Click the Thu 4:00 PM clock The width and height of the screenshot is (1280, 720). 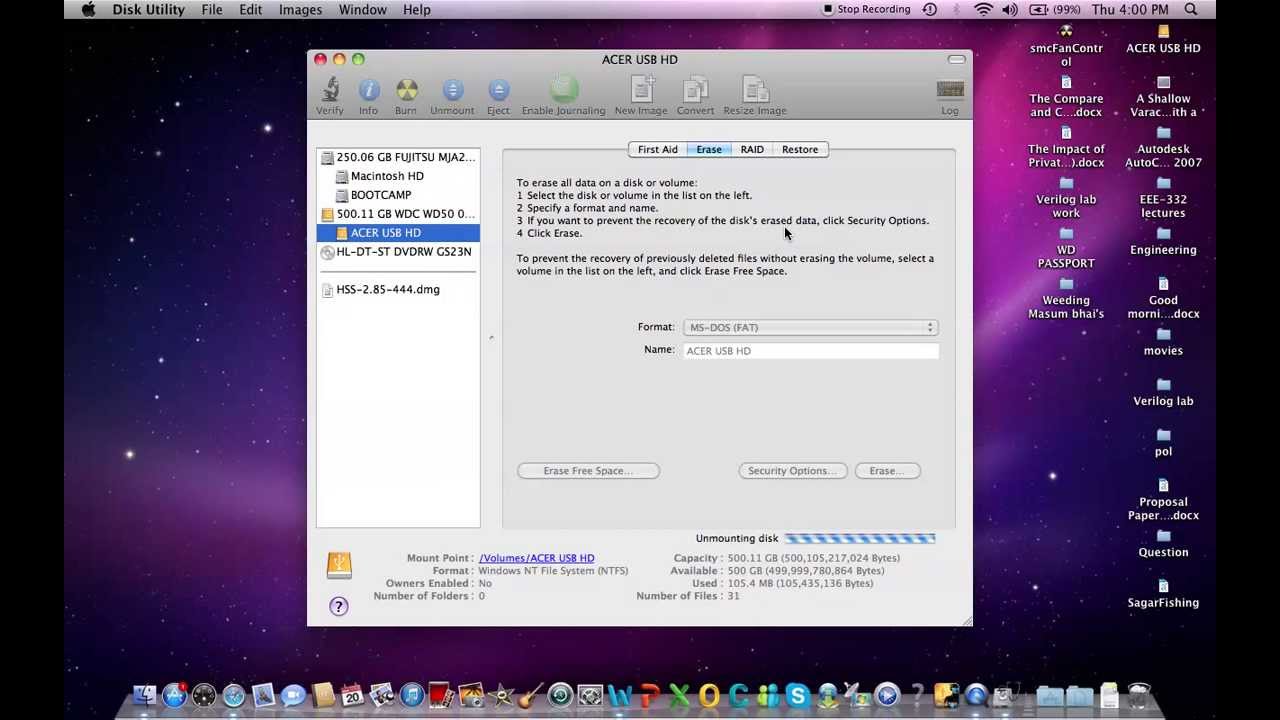coord(1130,9)
